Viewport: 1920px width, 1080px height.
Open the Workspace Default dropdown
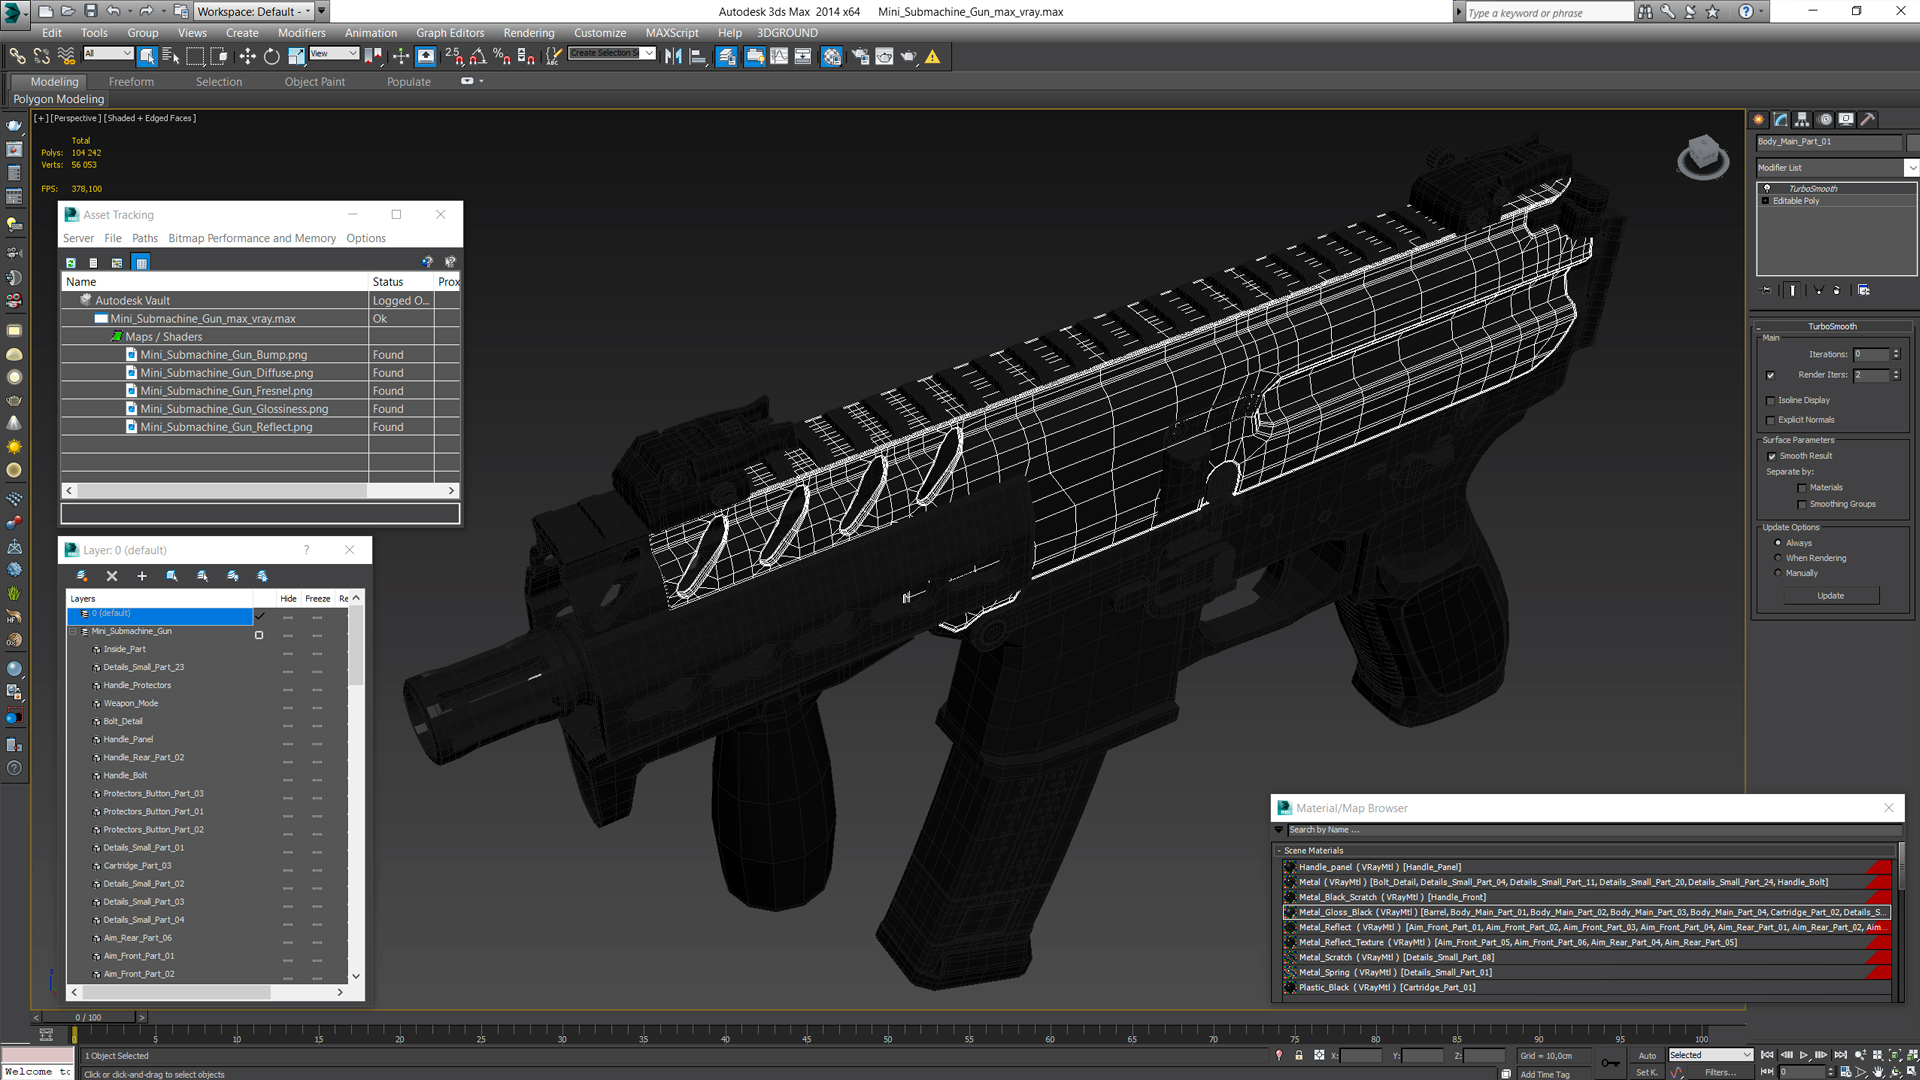click(254, 11)
